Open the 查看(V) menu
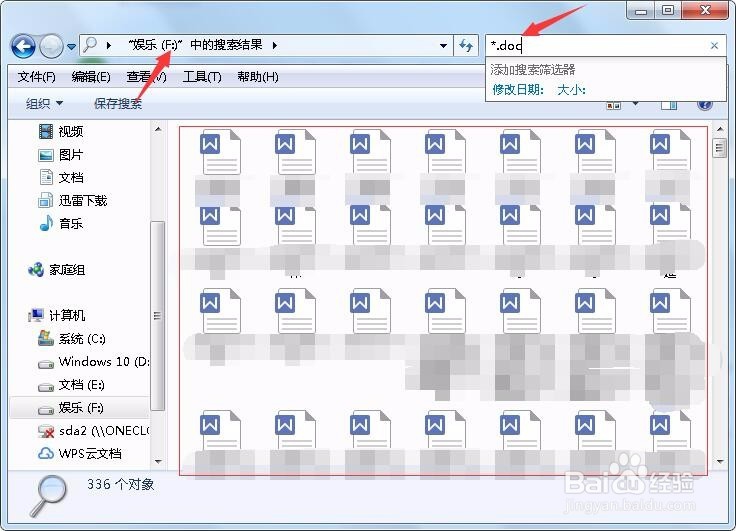736x531 pixels. (x=146, y=77)
